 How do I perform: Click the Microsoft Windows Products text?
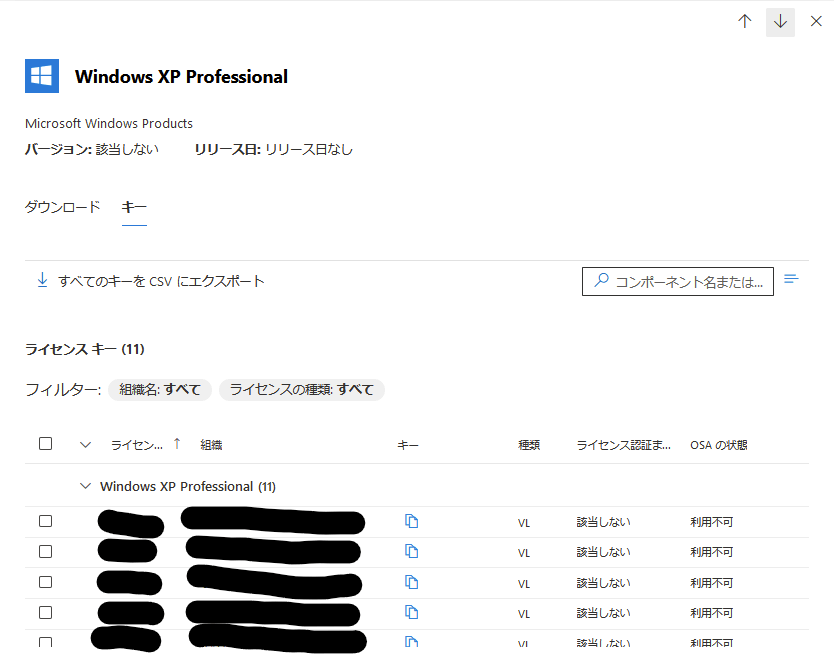pyautogui.click(x=109, y=123)
